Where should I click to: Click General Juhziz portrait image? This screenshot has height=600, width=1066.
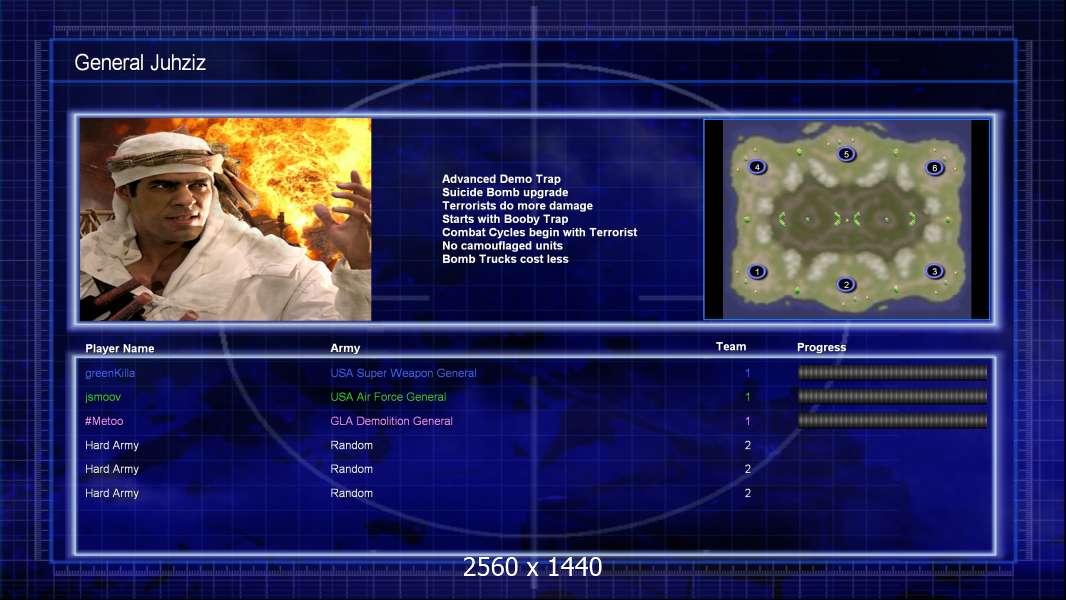[226, 219]
